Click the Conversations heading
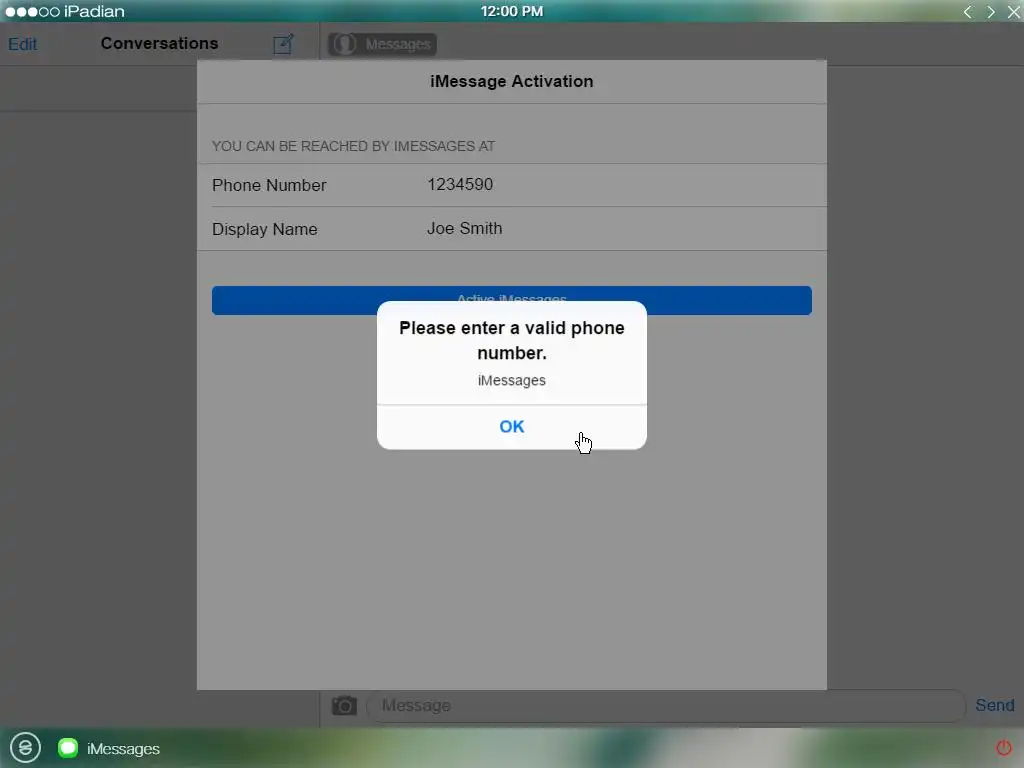Viewport: 1024px width, 768px height. (159, 43)
